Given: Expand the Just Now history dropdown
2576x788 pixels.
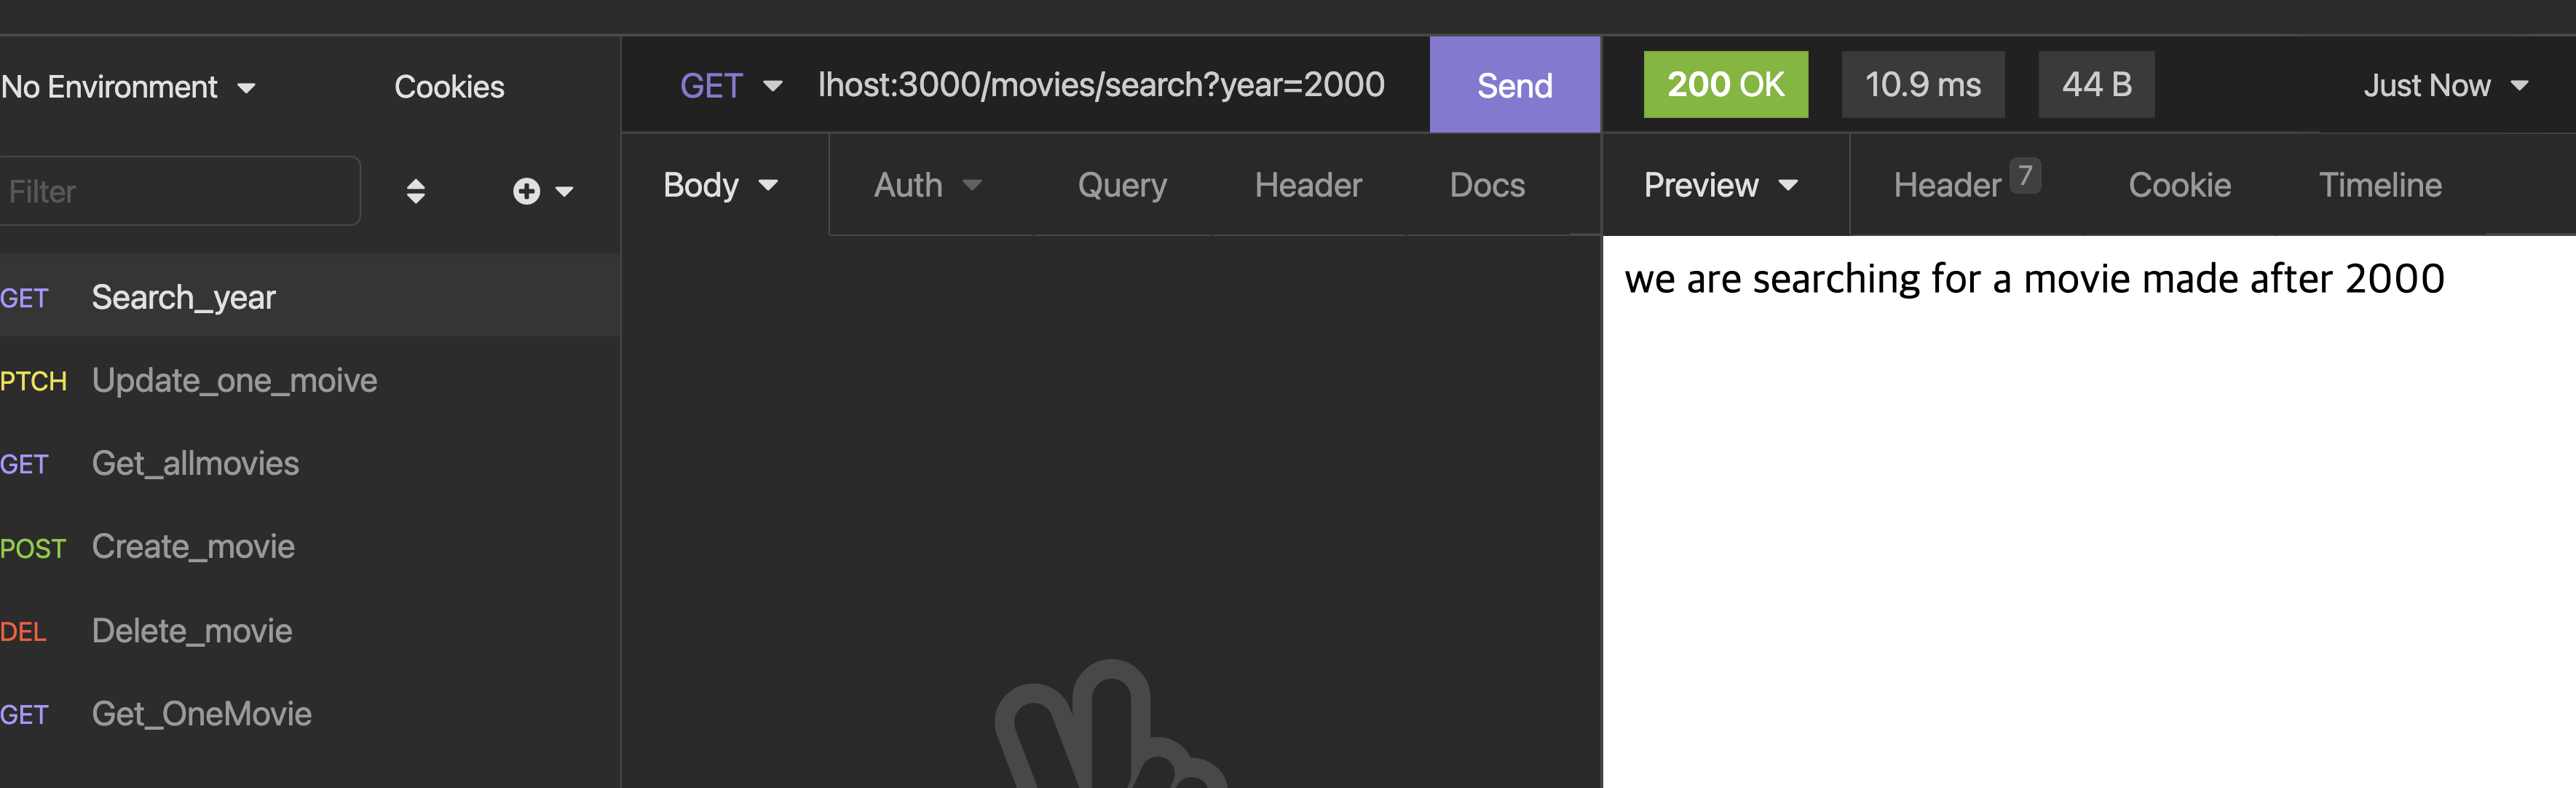Looking at the screenshot, I should click(x=2444, y=86).
